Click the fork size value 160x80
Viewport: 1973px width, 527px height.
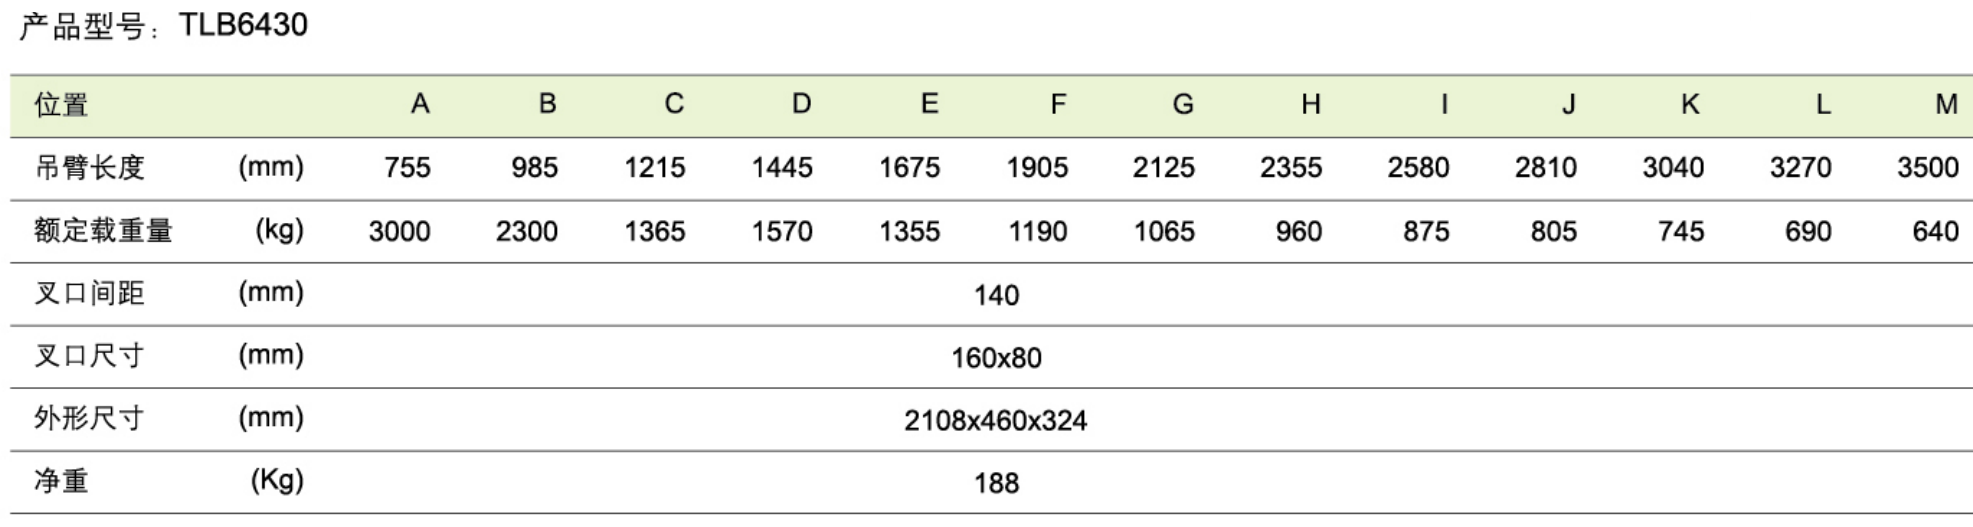[996, 358]
